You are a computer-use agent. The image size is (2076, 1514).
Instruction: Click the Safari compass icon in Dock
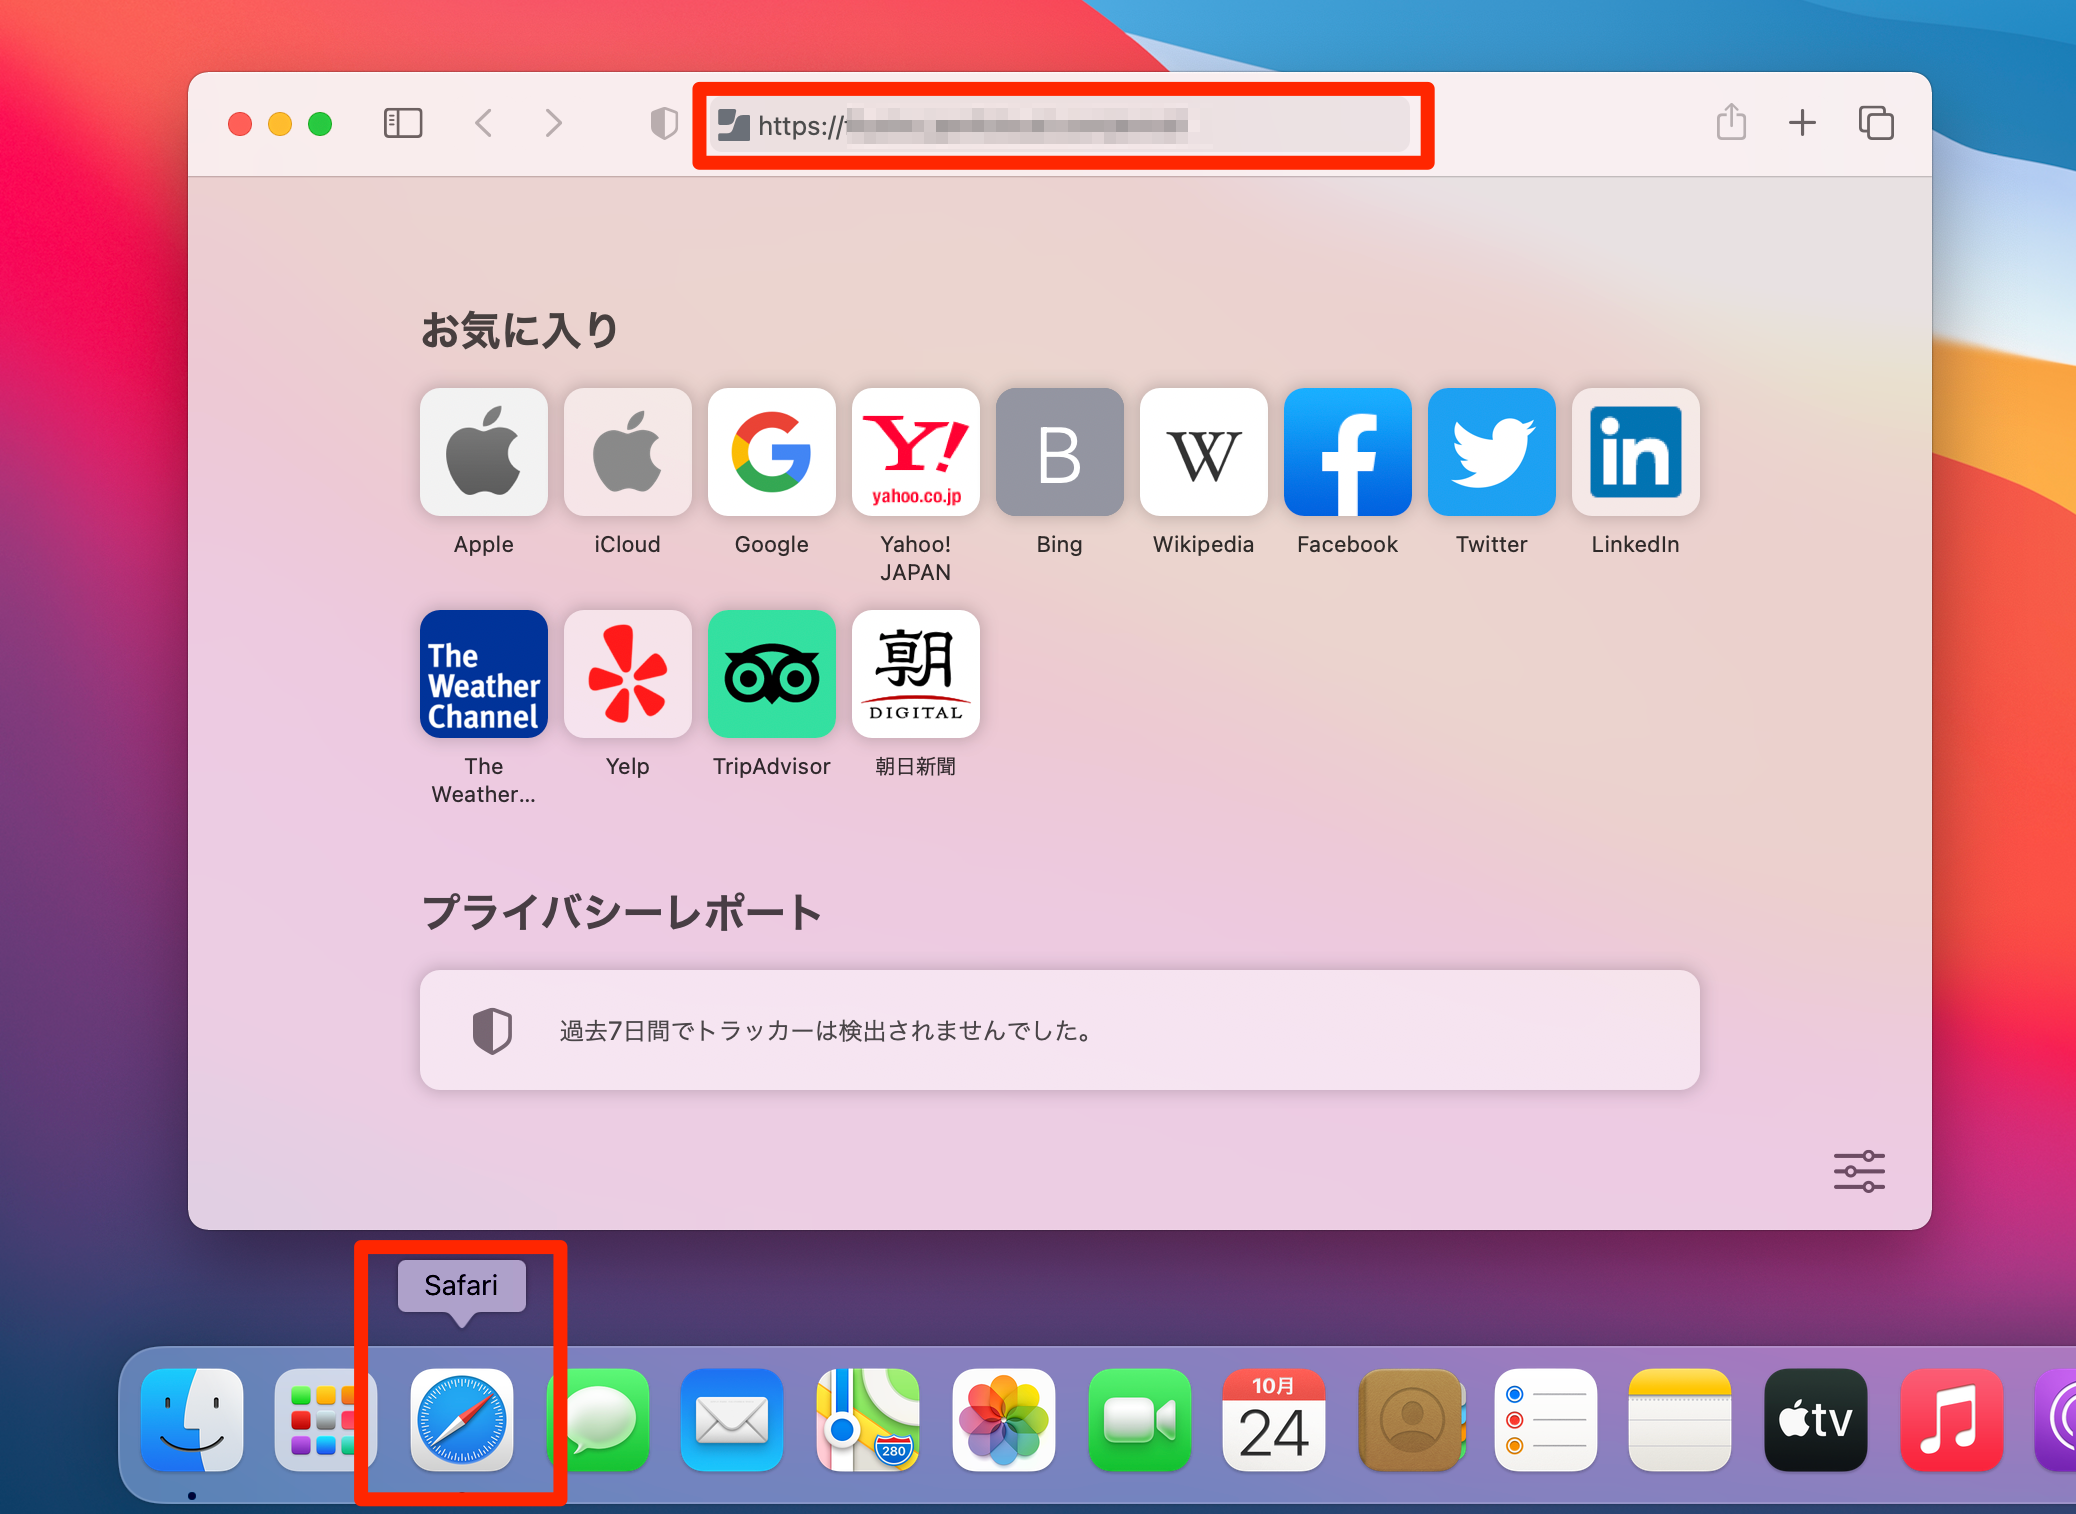462,1420
